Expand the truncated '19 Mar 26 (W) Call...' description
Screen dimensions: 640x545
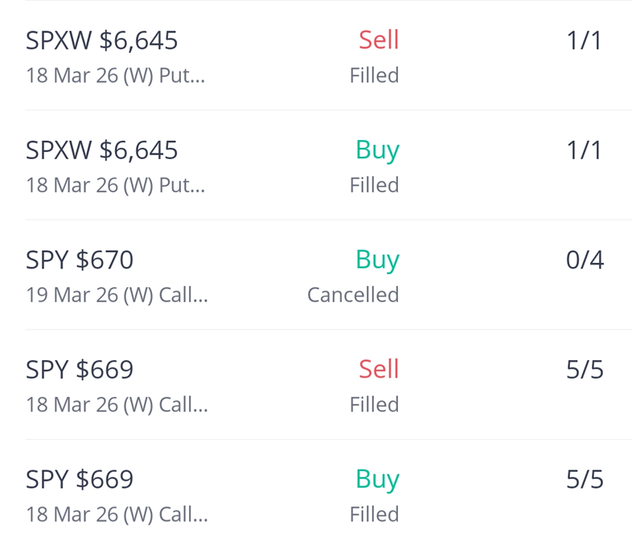[117, 295]
